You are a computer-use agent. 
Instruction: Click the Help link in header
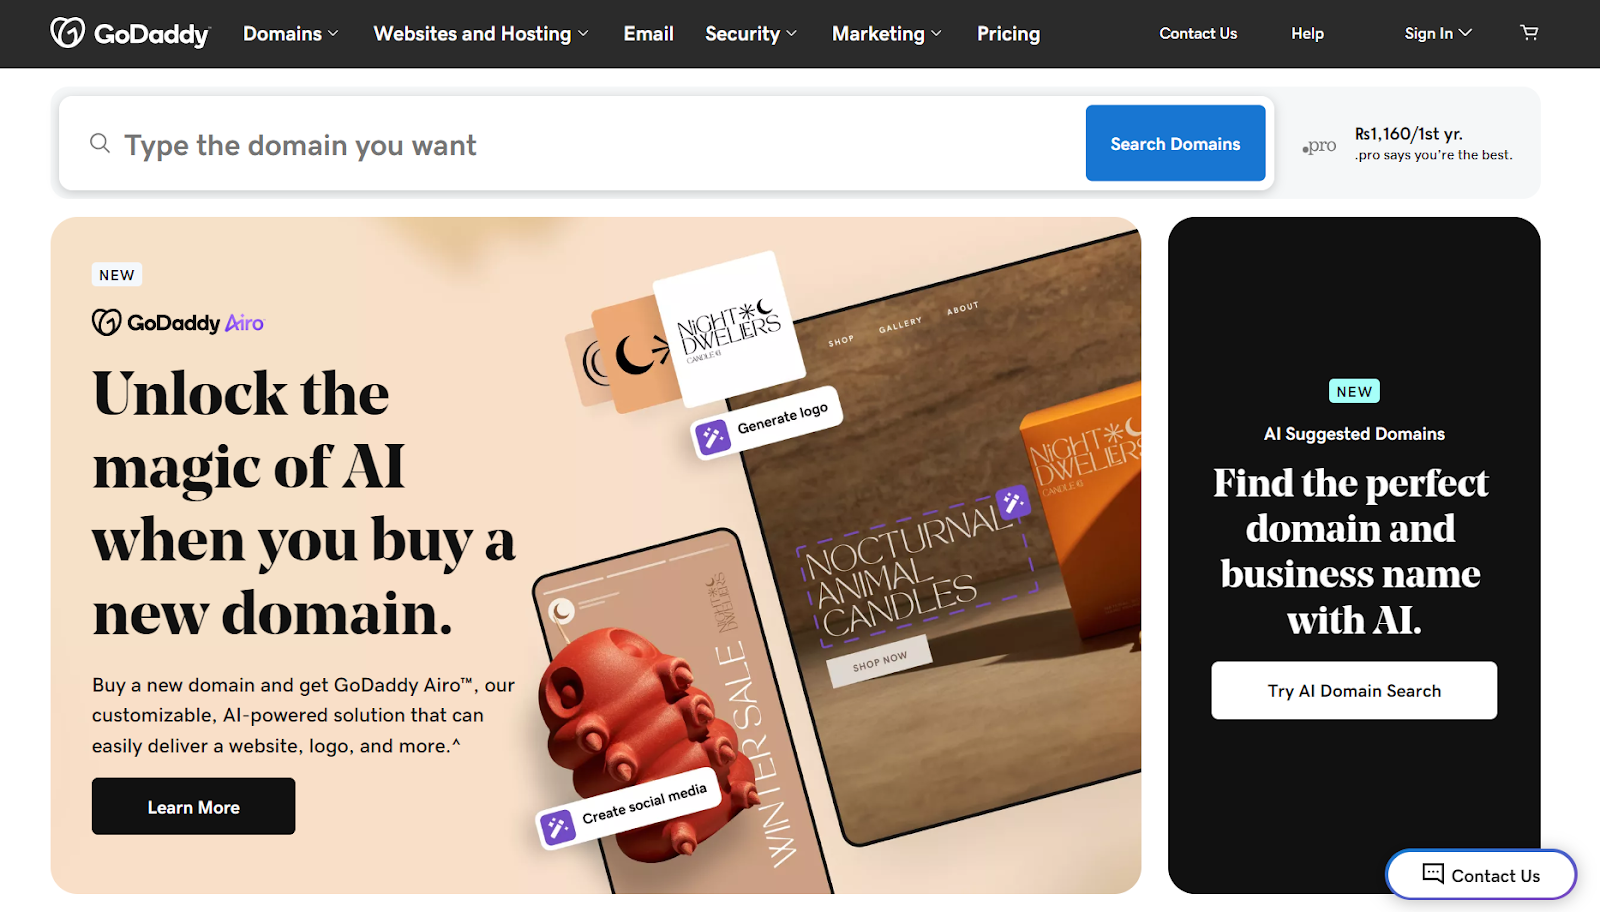pyautogui.click(x=1307, y=33)
